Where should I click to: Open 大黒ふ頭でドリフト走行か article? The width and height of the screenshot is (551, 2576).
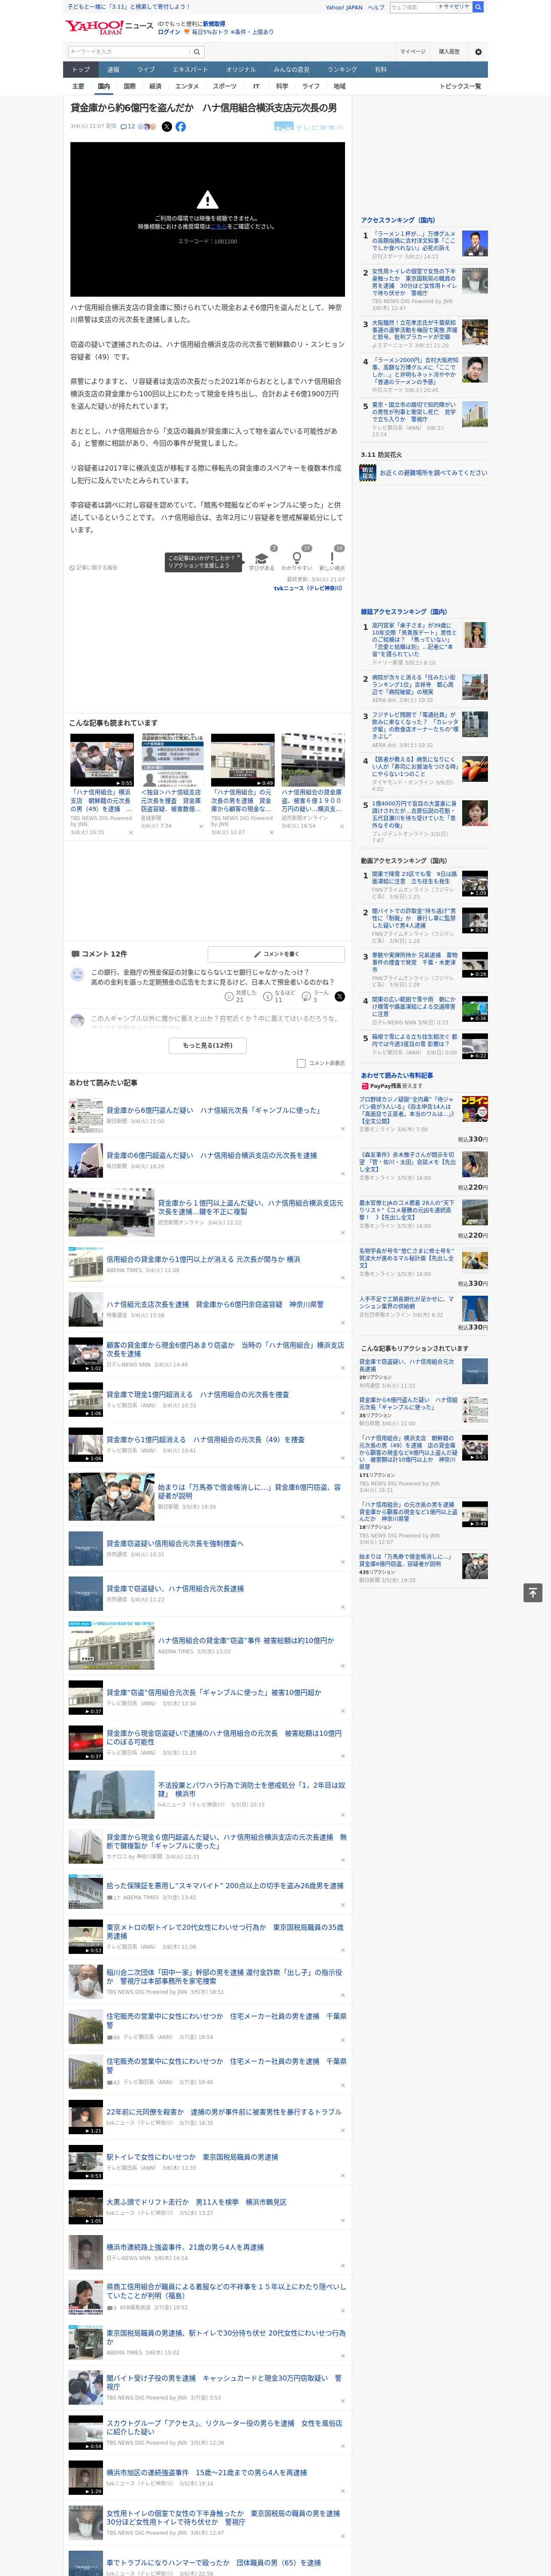[196, 2202]
